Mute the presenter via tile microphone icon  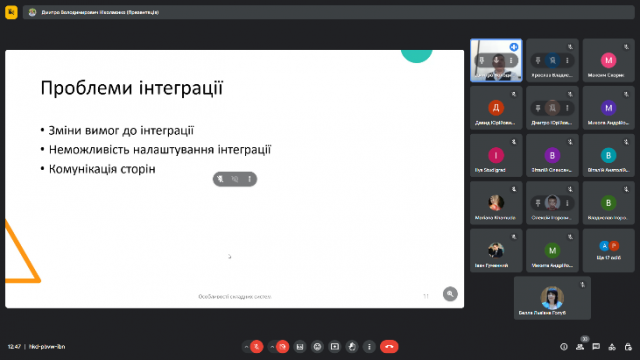pos(496,60)
